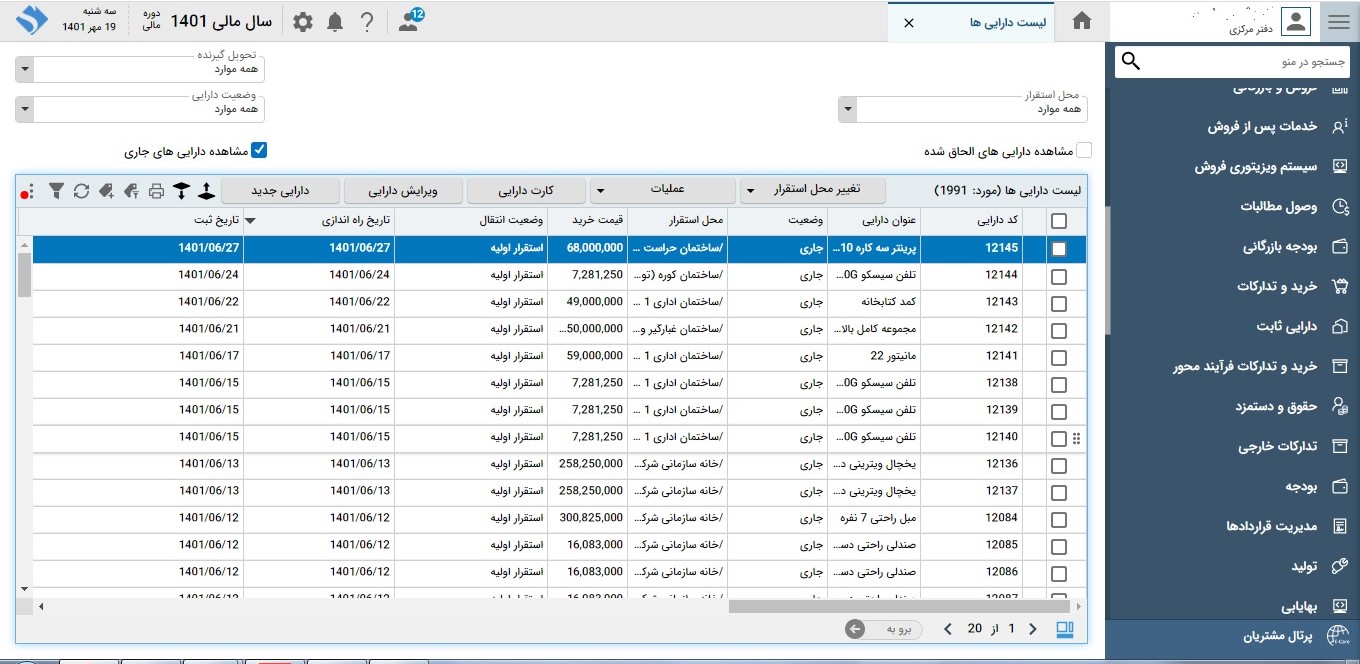This screenshot has height=664, width=1360.
Task: Open the hamburger main menu
Action: [x=1338, y=22]
